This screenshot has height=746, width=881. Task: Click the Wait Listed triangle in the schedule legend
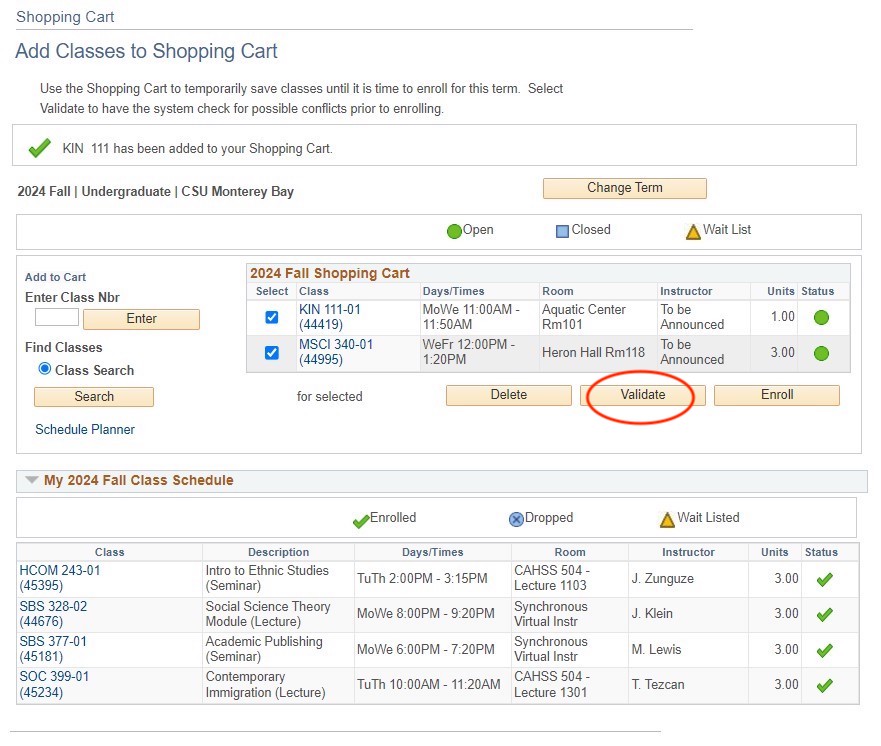tap(666, 517)
